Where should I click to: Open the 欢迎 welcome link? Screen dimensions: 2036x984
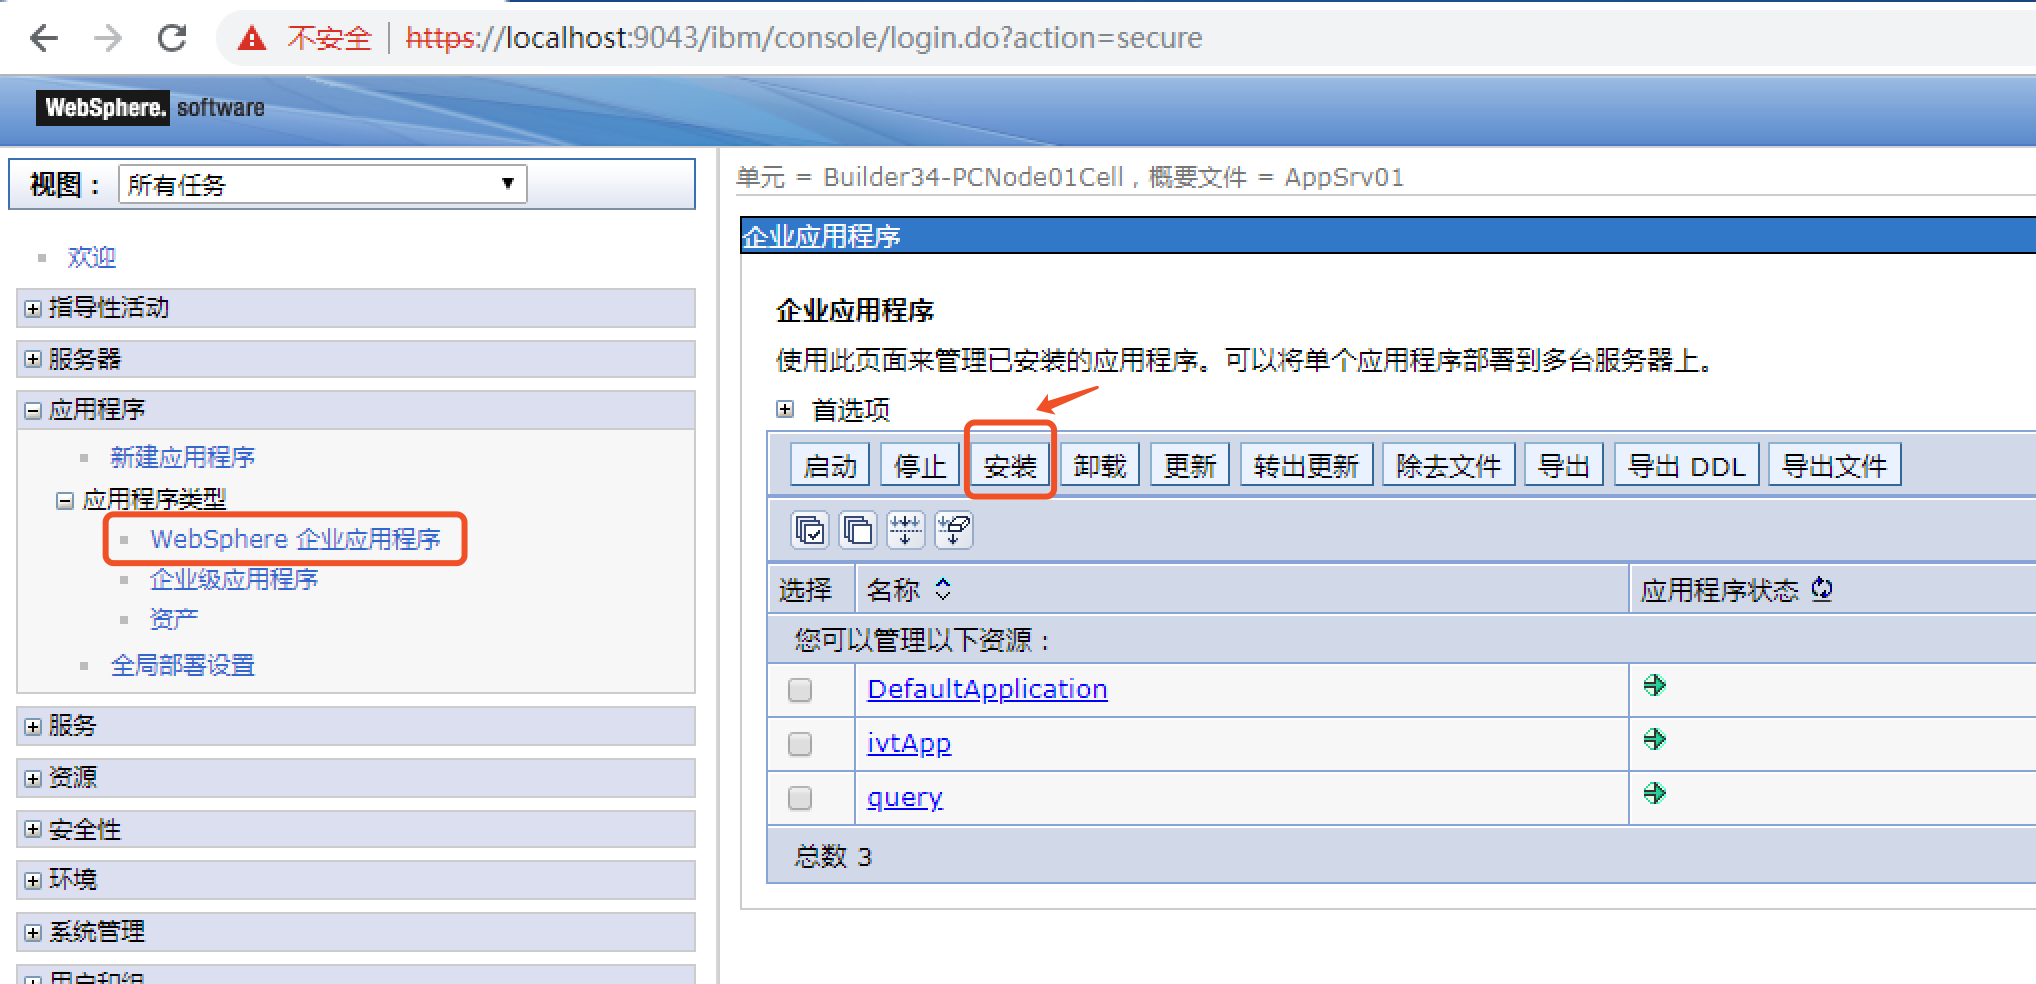click(91, 257)
